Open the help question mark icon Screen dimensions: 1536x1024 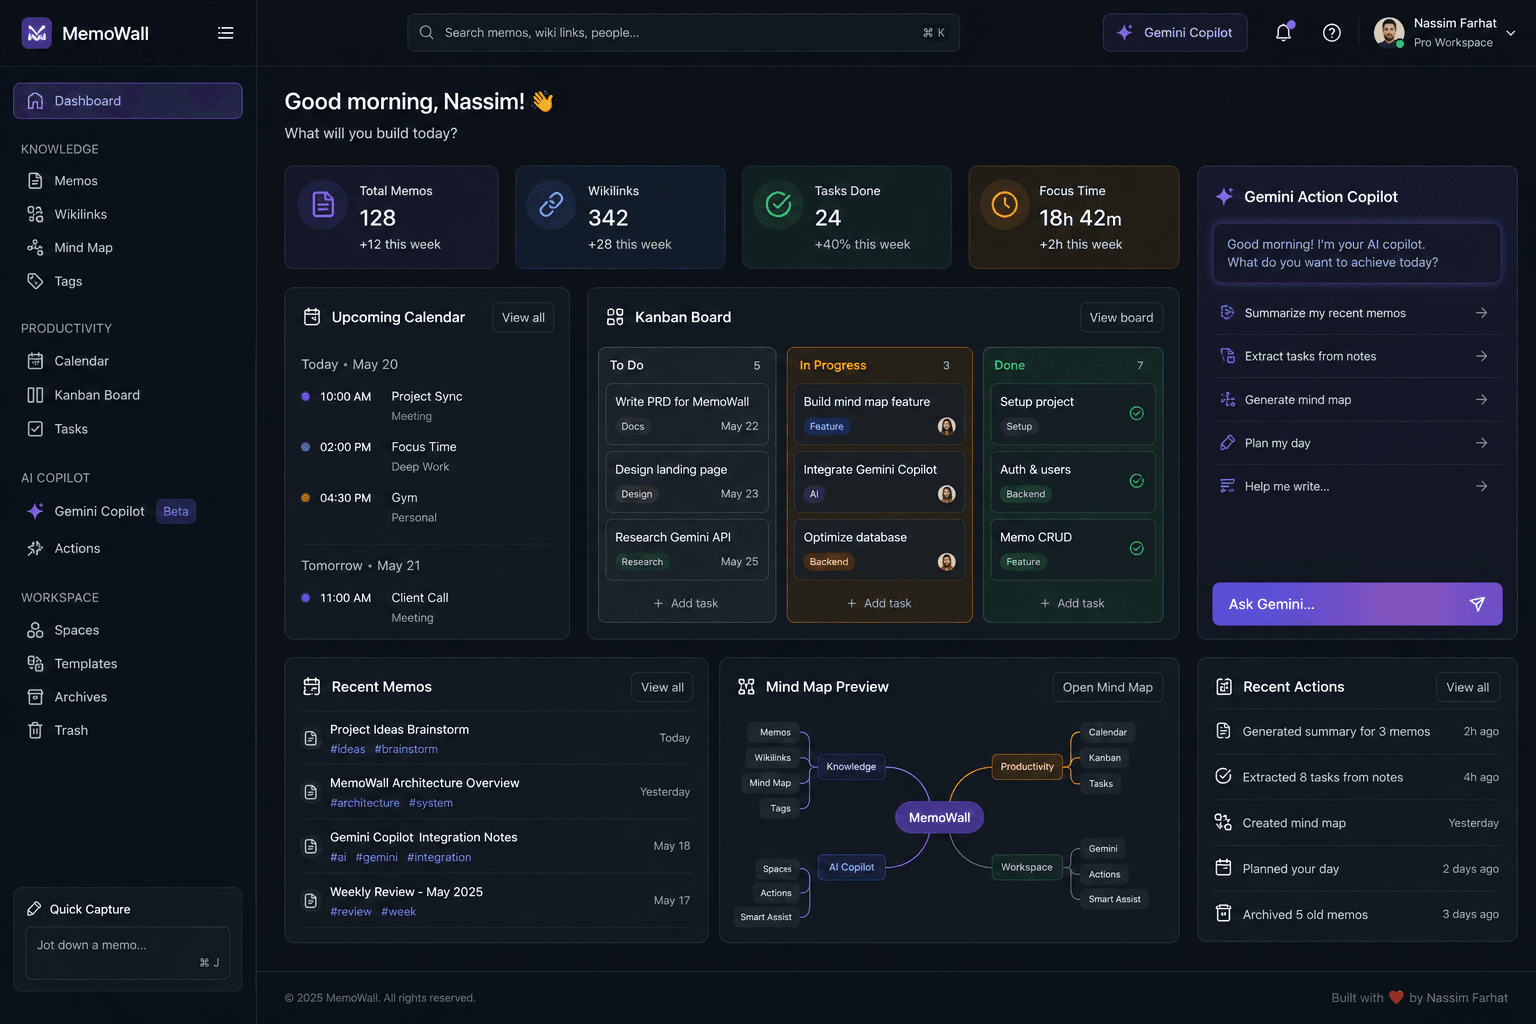coord(1331,33)
